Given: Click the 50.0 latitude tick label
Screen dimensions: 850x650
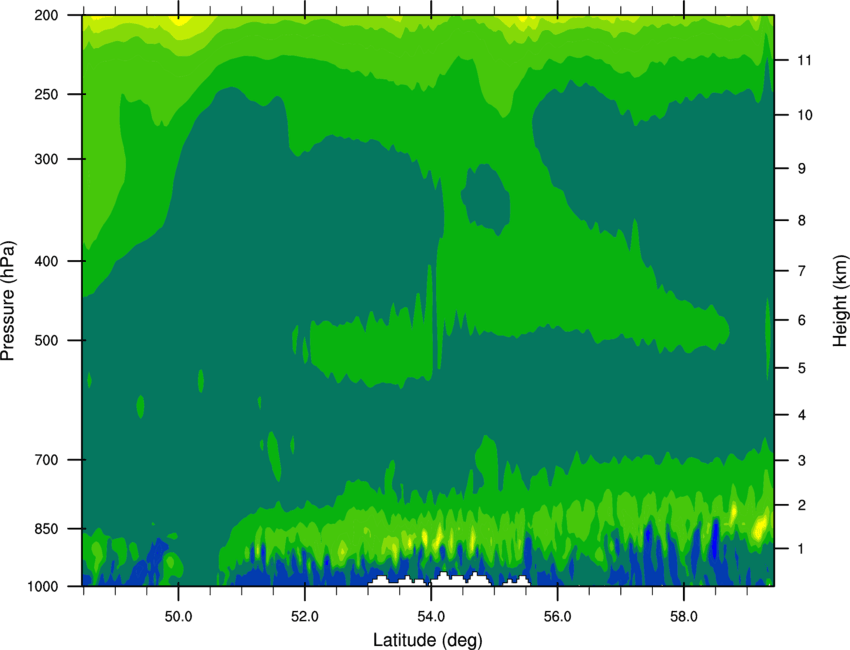Looking at the screenshot, I should tap(178, 617).
